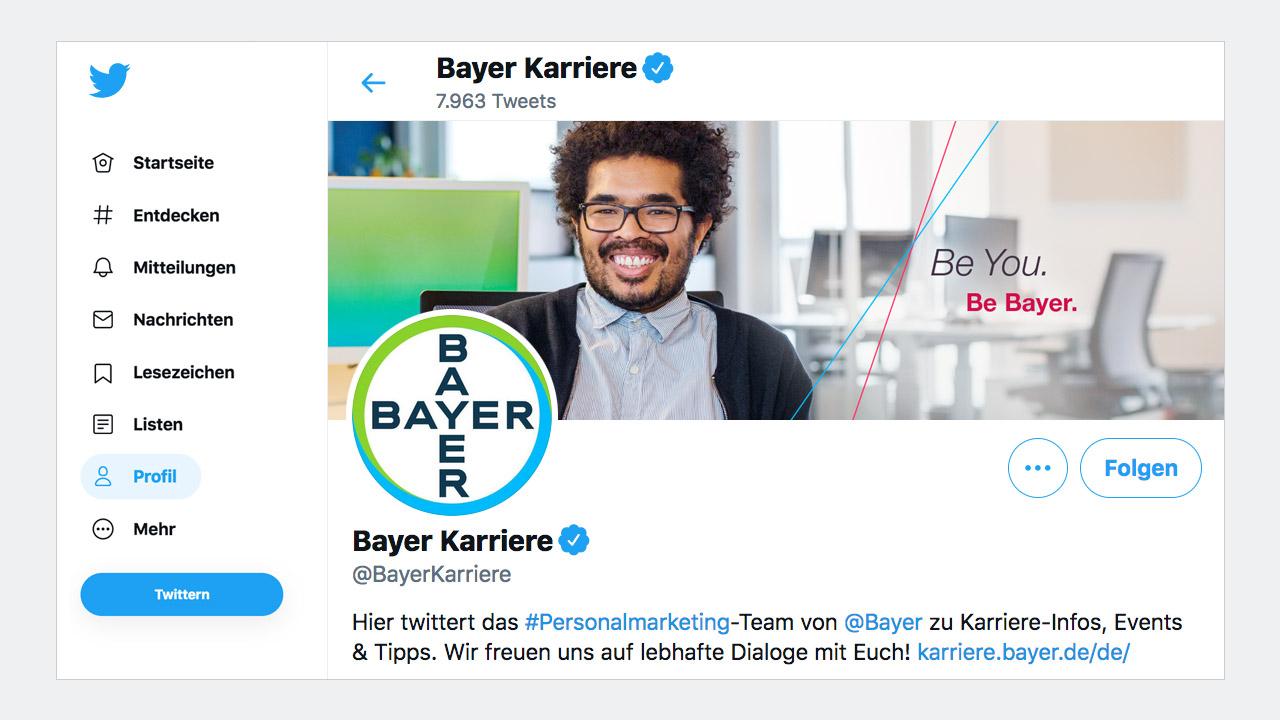Click the Profil person icon

103,476
